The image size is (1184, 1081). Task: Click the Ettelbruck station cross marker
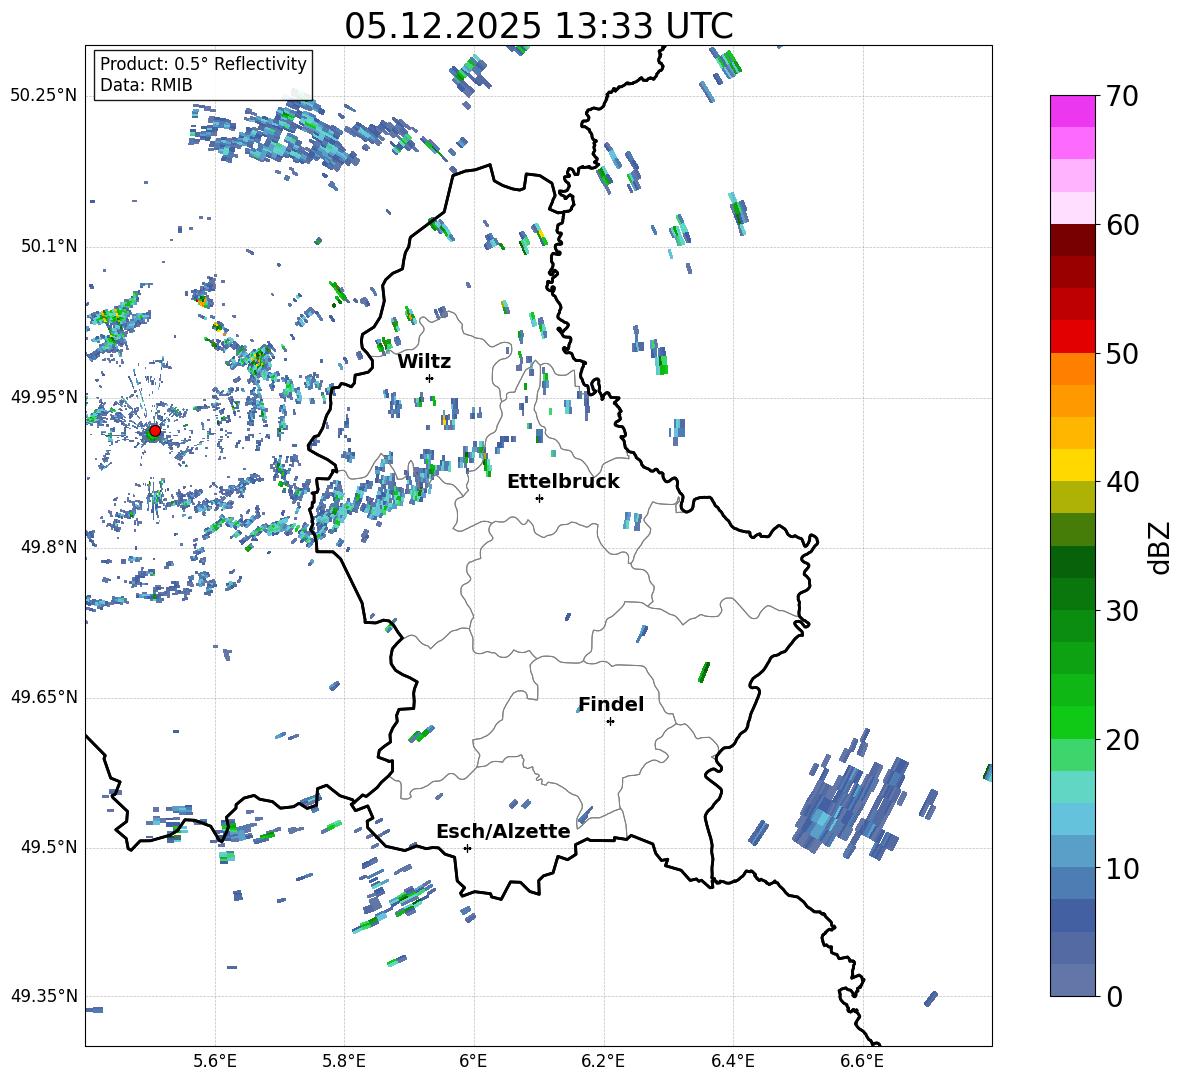(x=539, y=498)
